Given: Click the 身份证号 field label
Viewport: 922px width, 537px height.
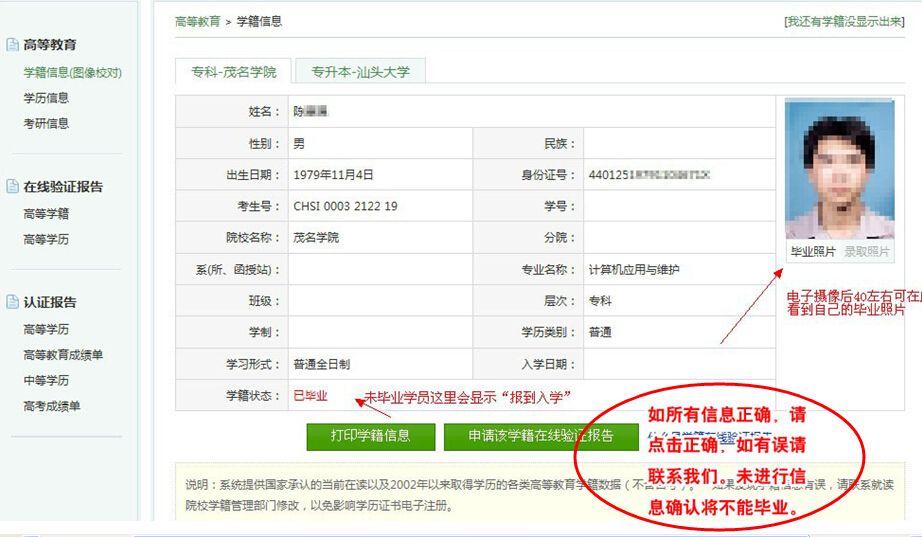Looking at the screenshot, I should (548, 175).
